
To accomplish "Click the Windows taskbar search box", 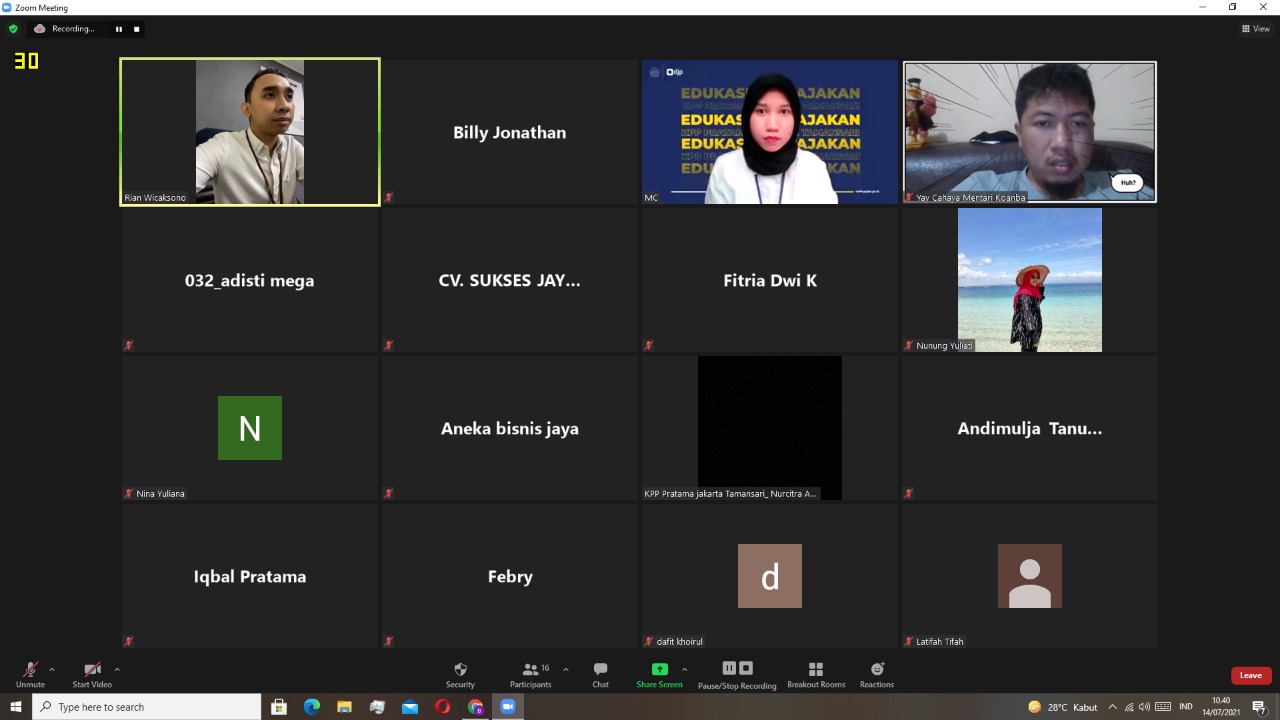I will 150,707.
